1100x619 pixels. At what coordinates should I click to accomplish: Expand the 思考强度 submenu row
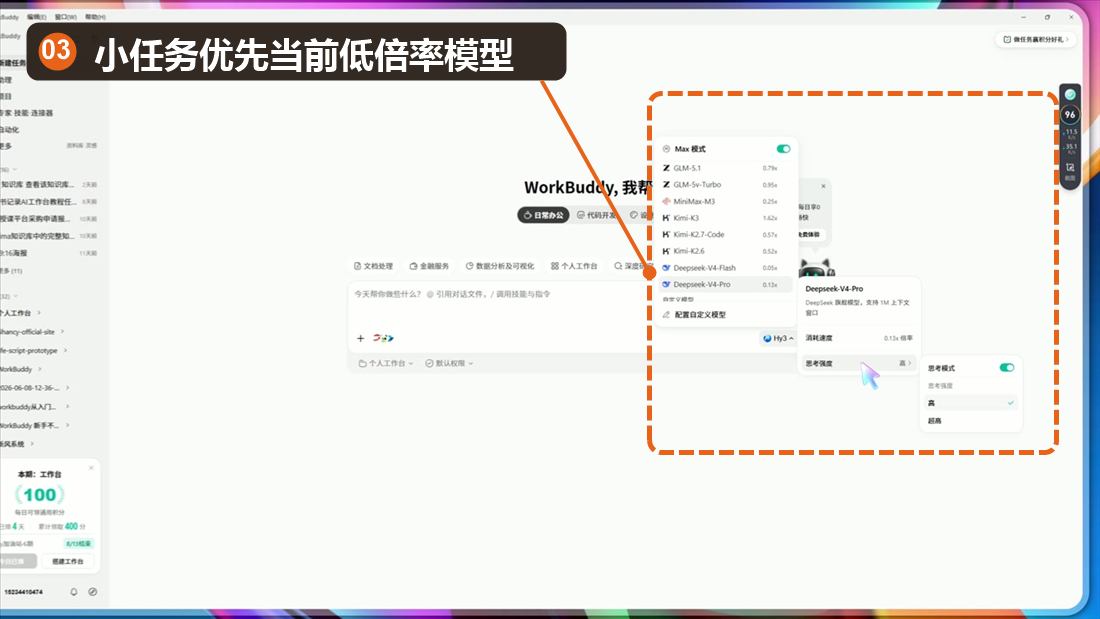[857, 364]
